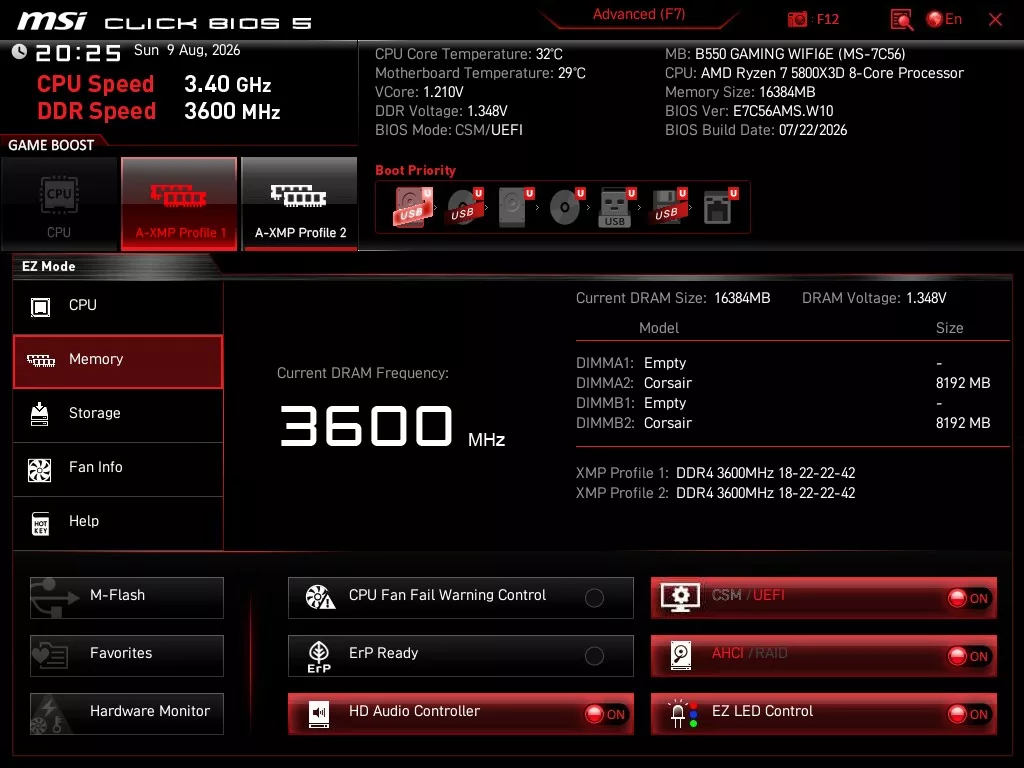Click the DIMMB2 Corsair row
This screenshot has height=768, width=1024.
coord(783,423)
